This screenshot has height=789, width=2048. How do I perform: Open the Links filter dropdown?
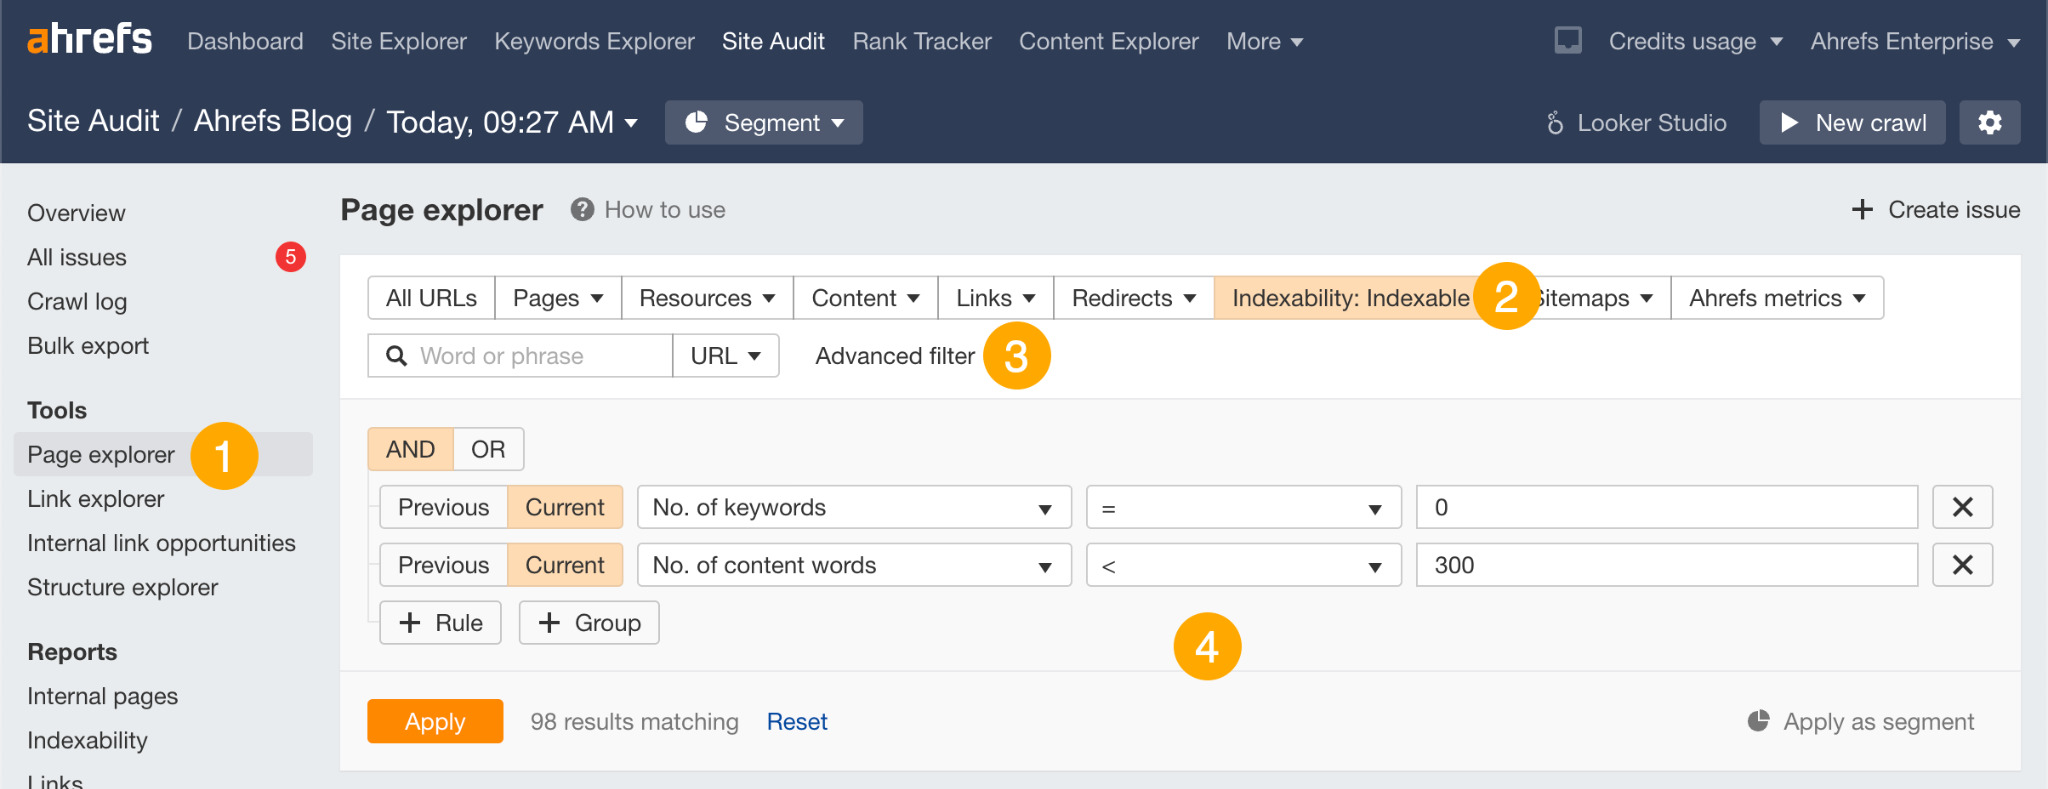click(x=996, y=298)
